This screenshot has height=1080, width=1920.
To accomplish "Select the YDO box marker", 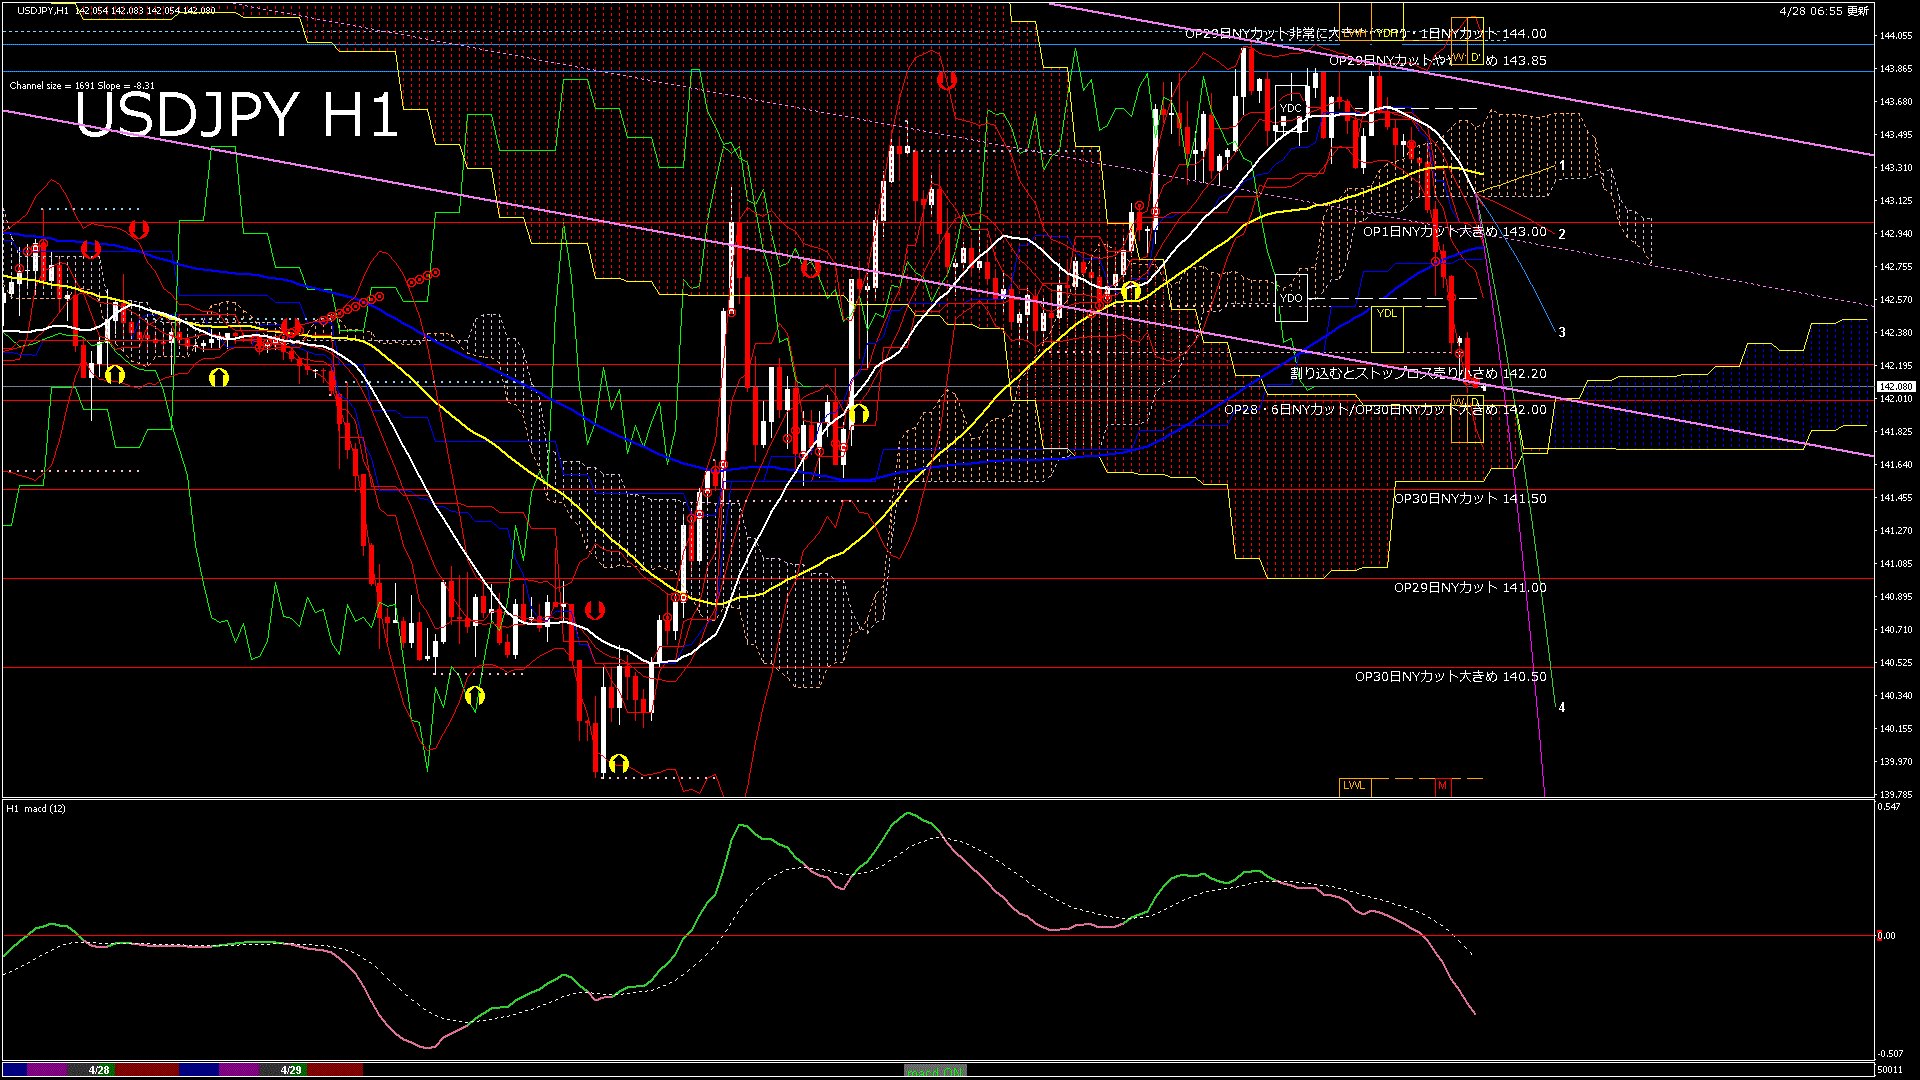I will pyautogui.click(x=1291, y=298).
